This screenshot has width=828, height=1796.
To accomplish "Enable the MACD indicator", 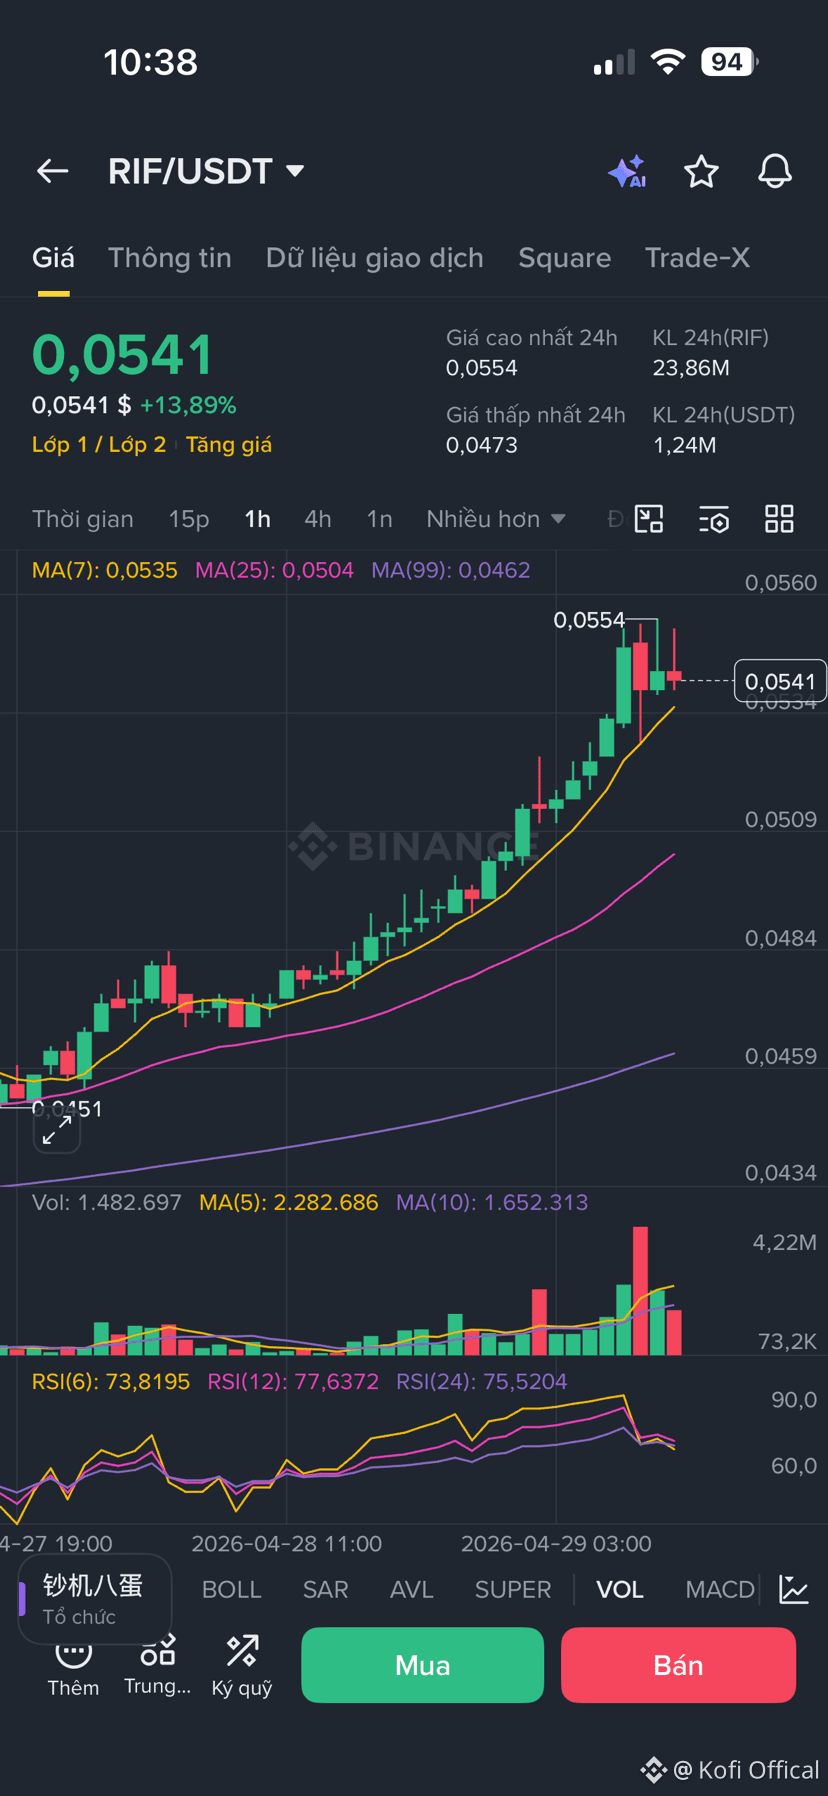I will pos(720,1589).
